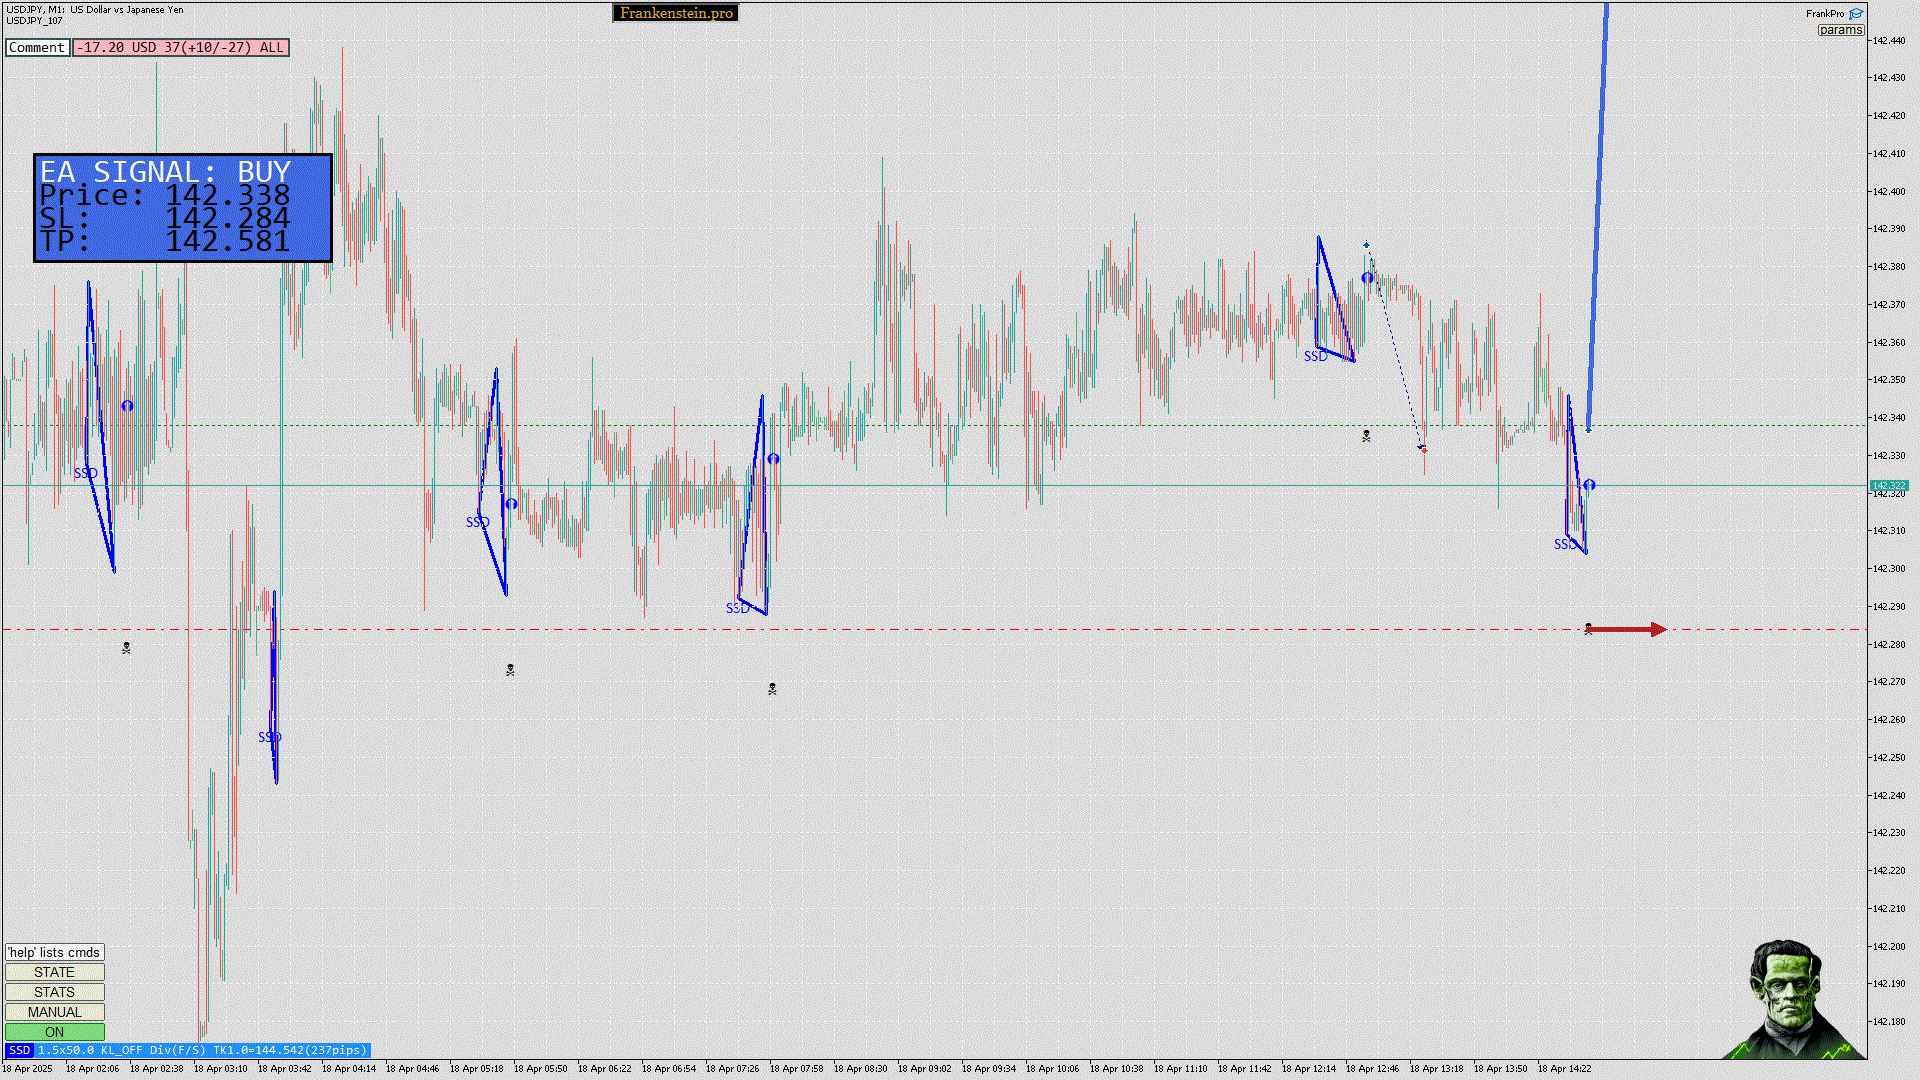The height and width of the screenshot is (1080, 1920).
Task: Click the 'help' lists cmds input box
Action: tap(55, 952)
